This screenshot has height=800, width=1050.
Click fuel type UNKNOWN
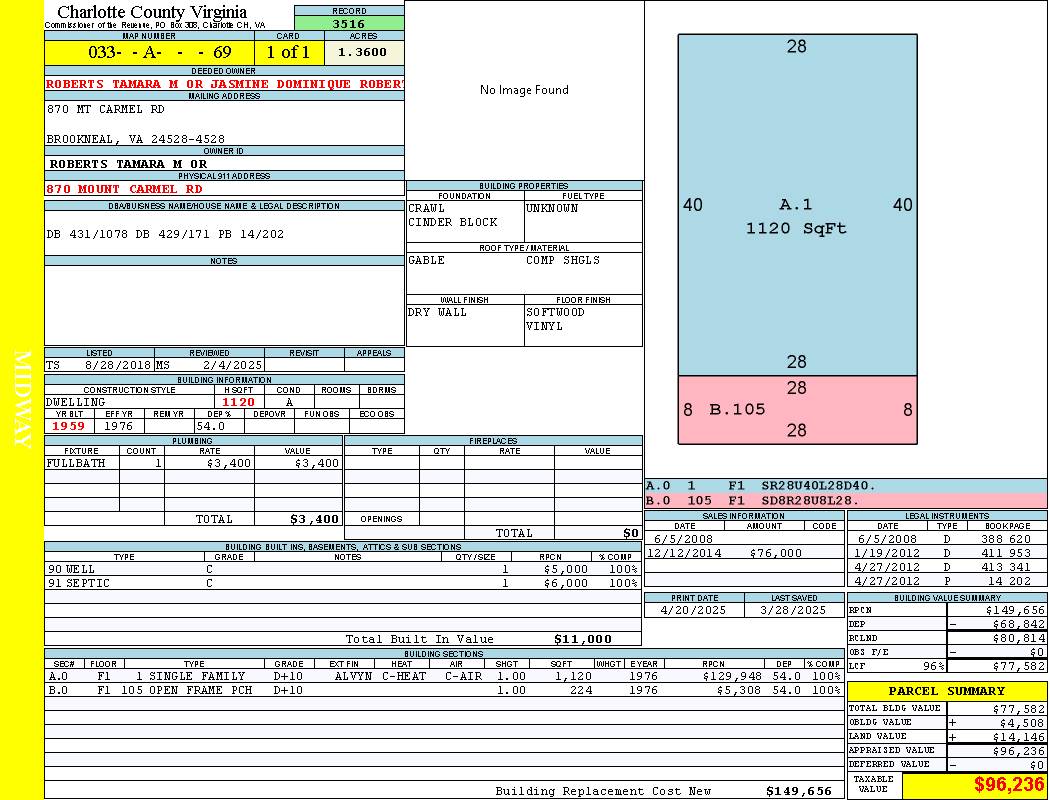(552, 208)
